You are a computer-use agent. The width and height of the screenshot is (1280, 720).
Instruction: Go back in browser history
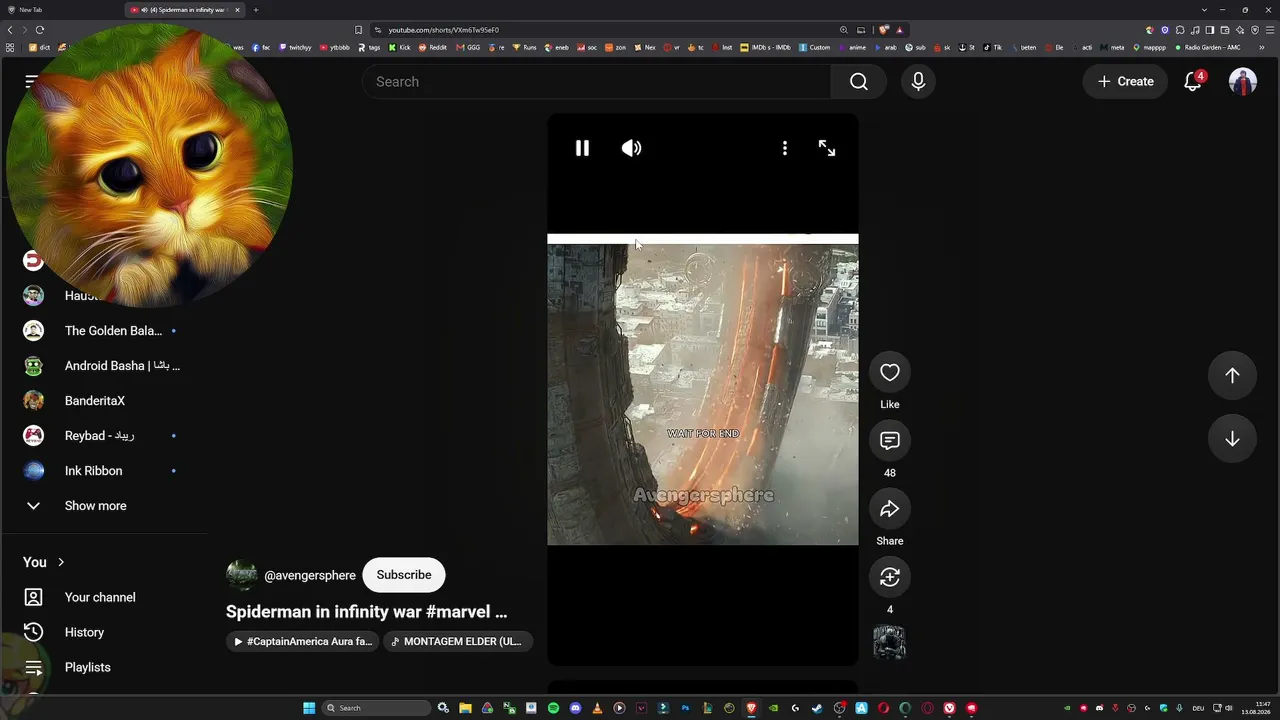coord(10,30)
